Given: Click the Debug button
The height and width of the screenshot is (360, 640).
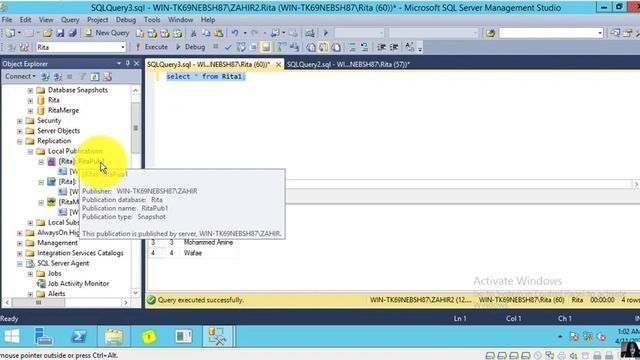Looking at the screenshot, I should [190, 47].
